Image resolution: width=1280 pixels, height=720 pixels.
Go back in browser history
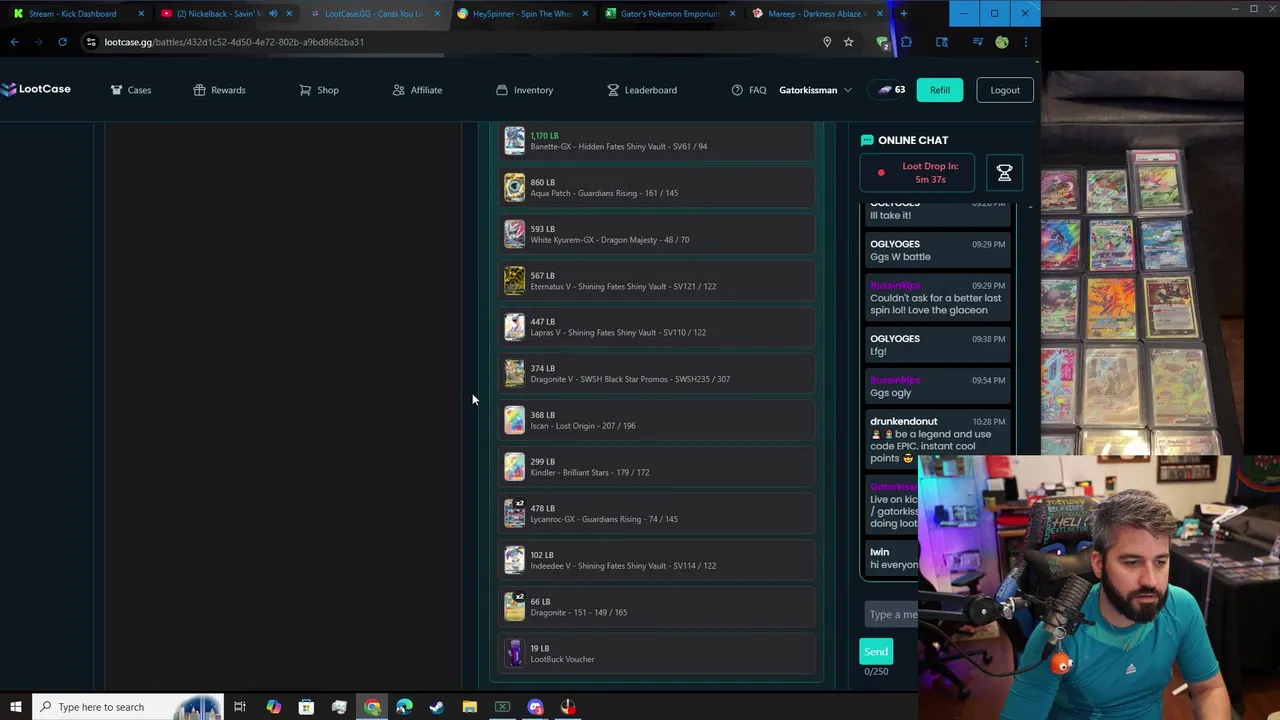click(x=15, y=42)
